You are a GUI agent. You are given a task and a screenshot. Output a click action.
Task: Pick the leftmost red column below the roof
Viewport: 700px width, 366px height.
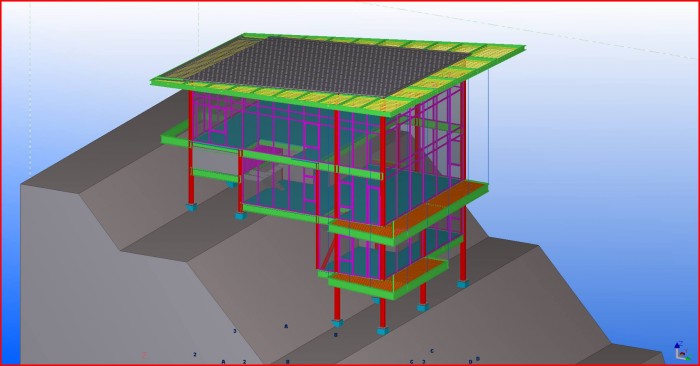coord(191,147)
